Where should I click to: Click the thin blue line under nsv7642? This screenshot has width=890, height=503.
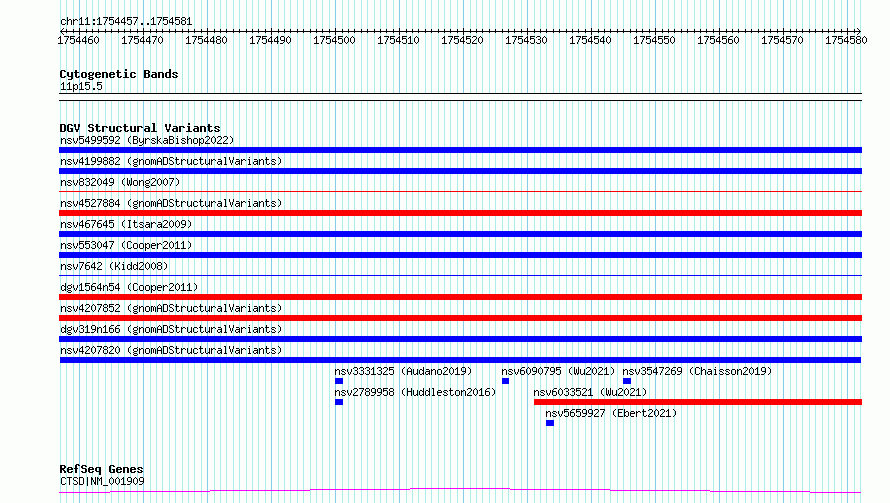click(460, 276)
